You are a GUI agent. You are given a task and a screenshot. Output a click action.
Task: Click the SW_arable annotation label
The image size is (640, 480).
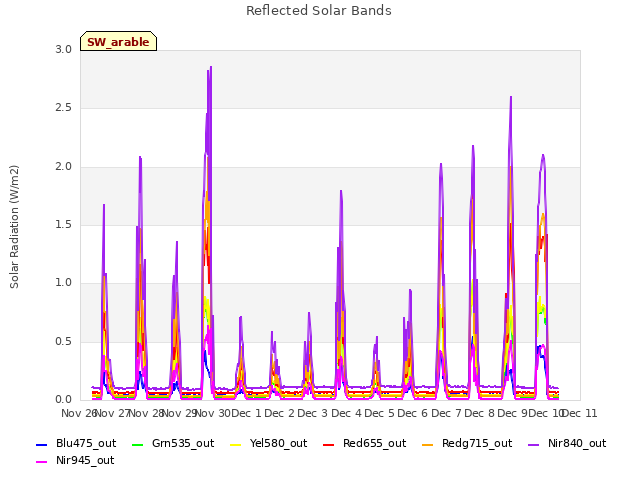coord(118,42)
